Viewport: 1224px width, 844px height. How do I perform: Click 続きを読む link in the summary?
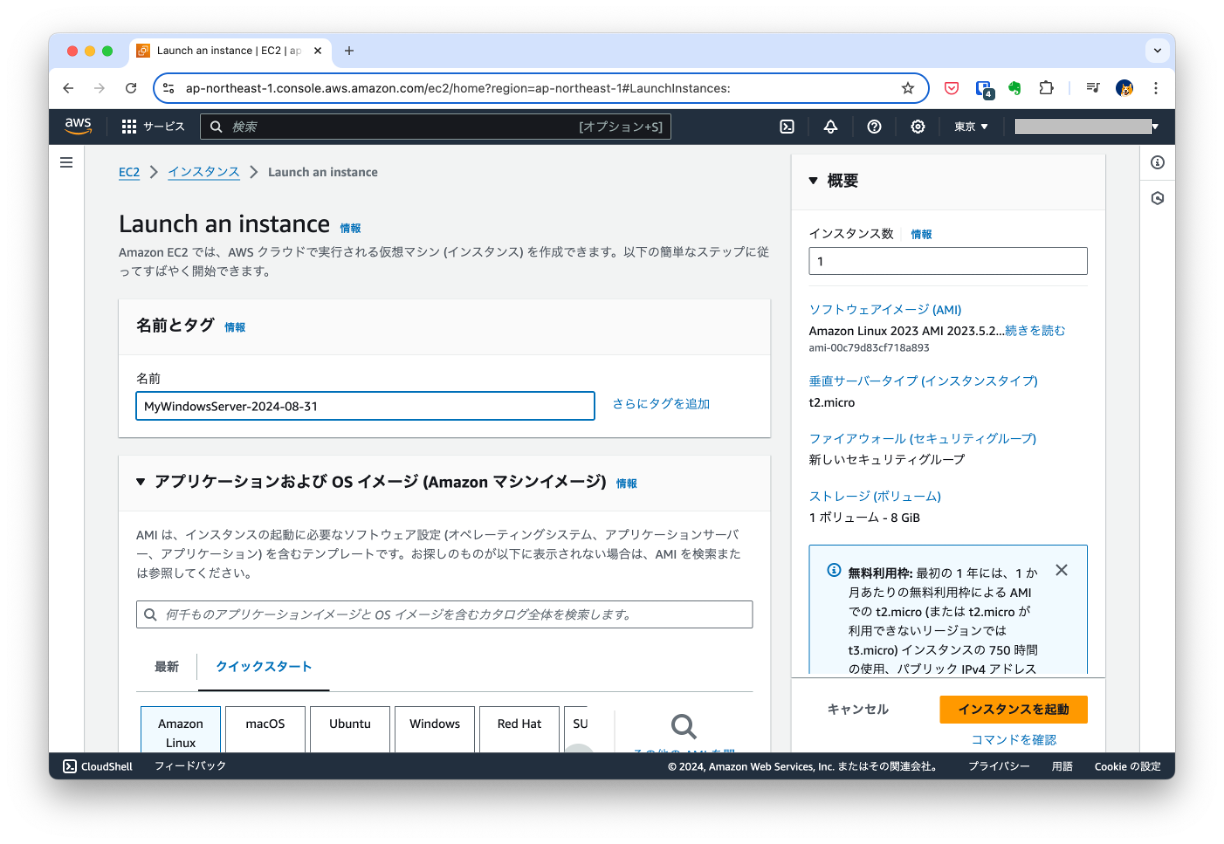pos(1035,330)
